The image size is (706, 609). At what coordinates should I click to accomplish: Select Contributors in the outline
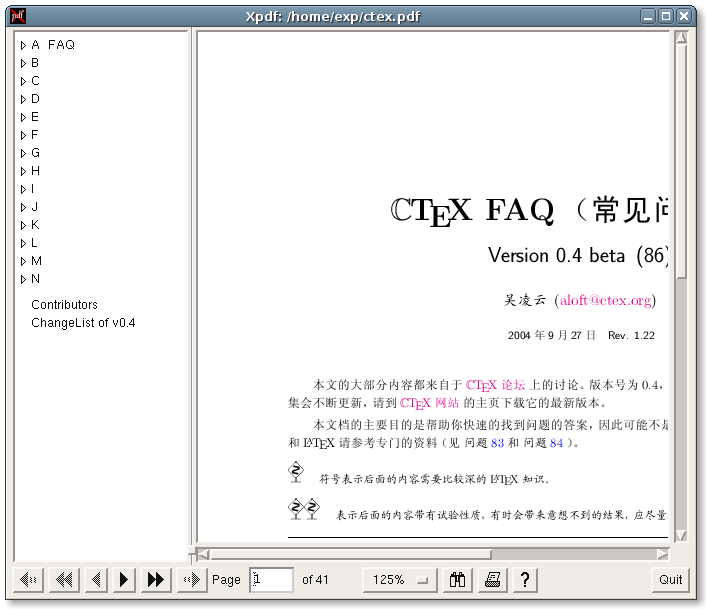click(x=64, y=305)
